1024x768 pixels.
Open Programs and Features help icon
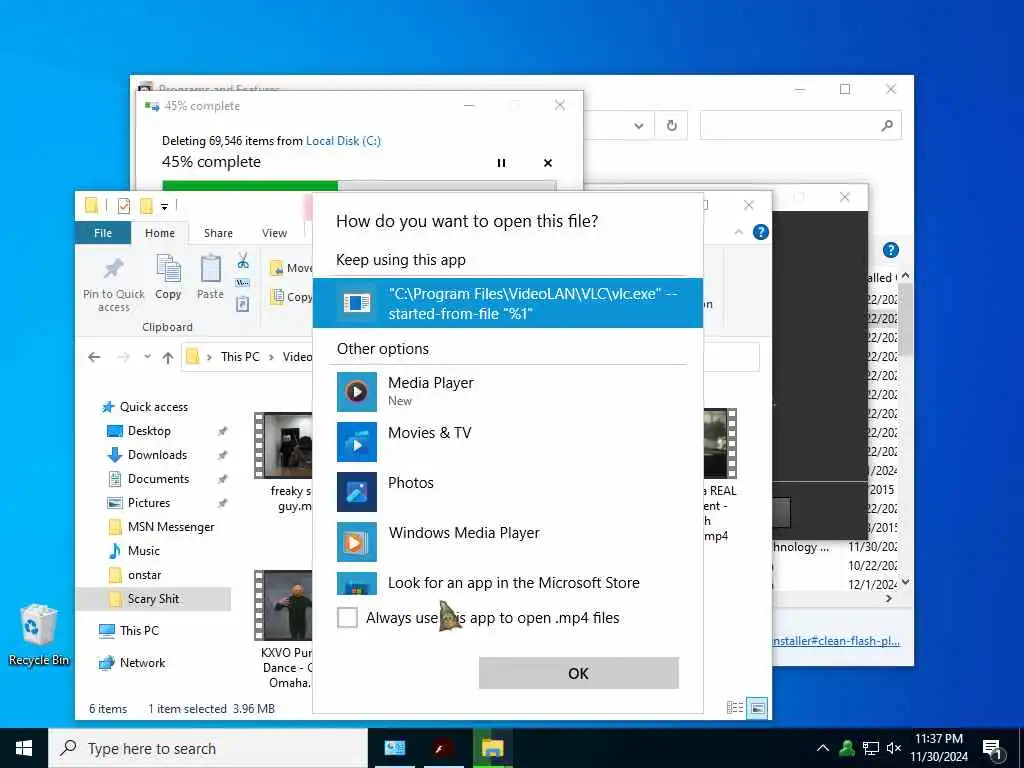click(x=890, y=250)
